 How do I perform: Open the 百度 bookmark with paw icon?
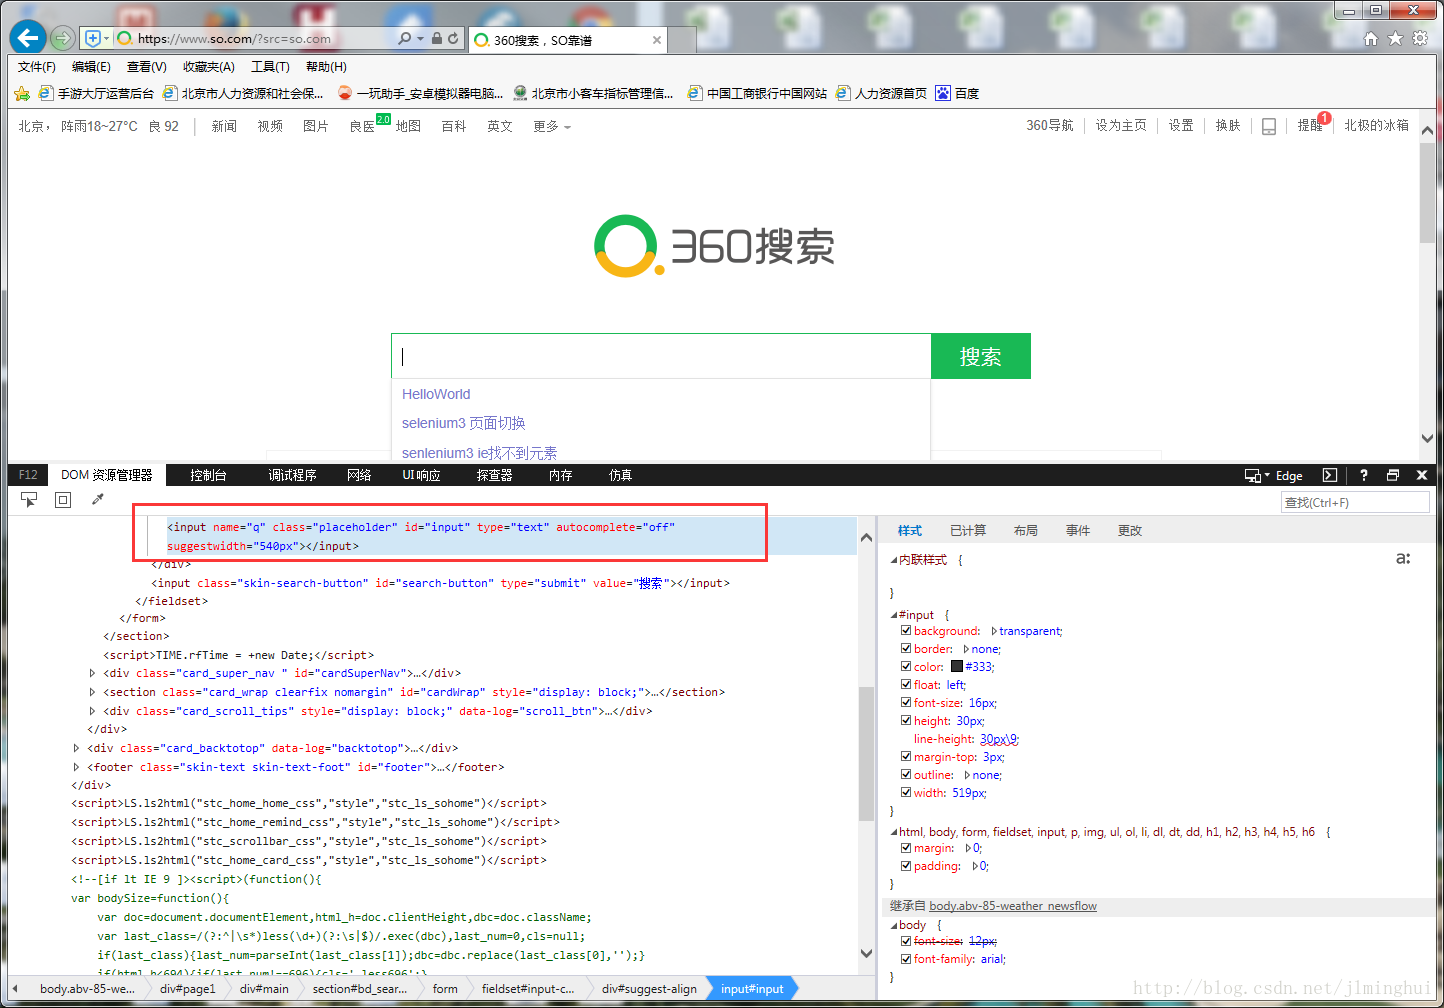click(x=957, y=93)
